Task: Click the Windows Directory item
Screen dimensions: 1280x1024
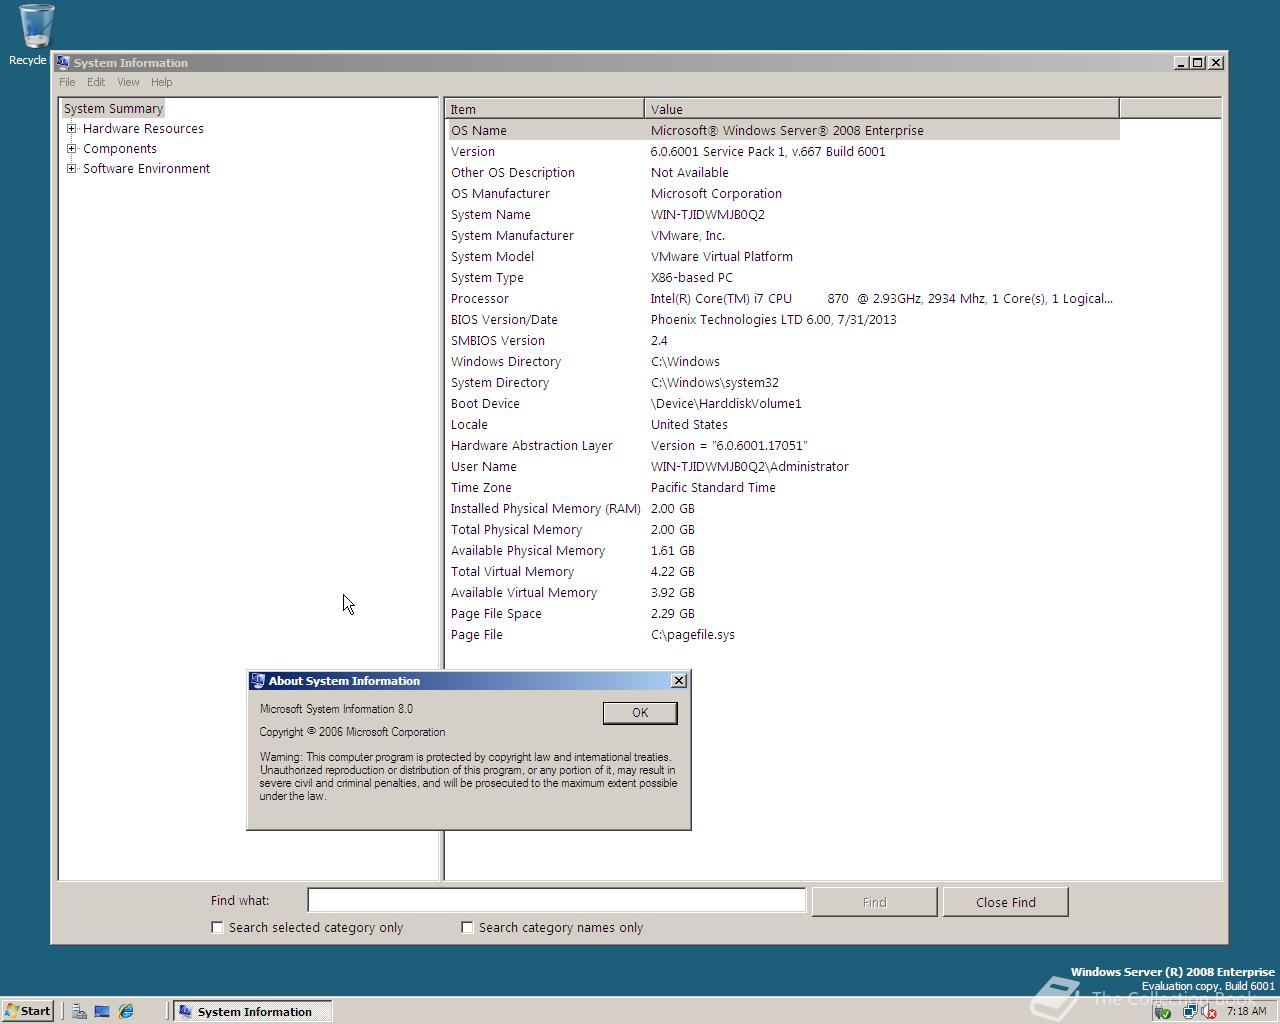Action: click(x=505, y=361)
